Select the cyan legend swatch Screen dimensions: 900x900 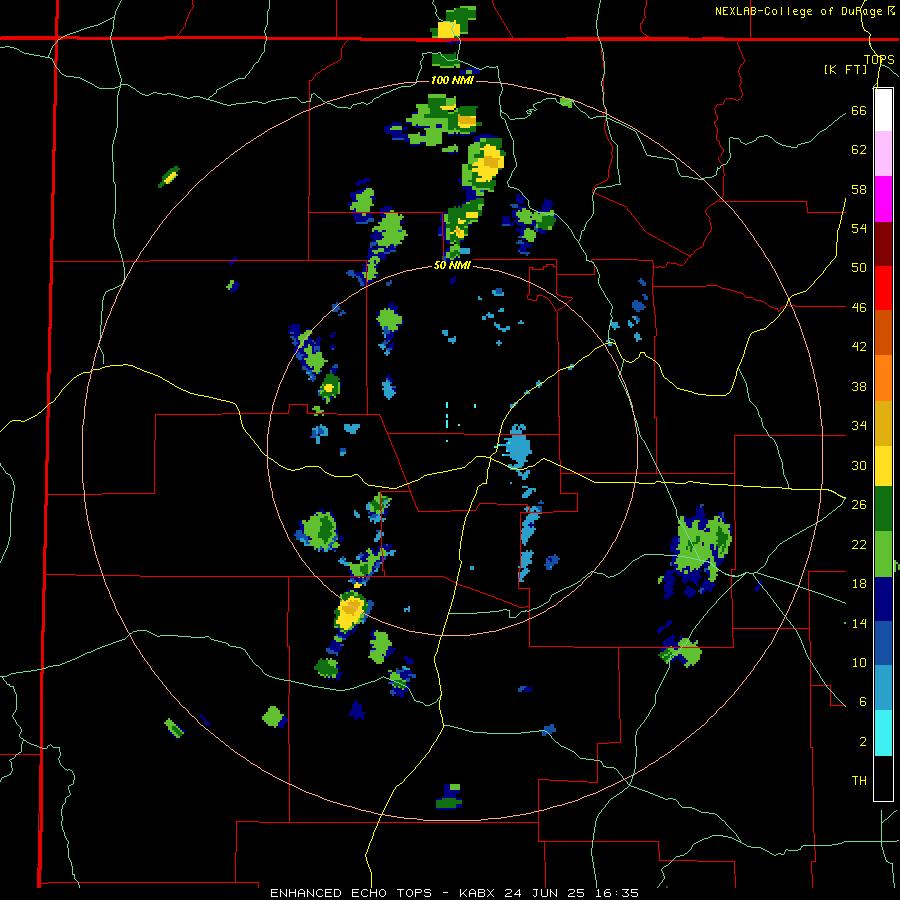(883, 733)
